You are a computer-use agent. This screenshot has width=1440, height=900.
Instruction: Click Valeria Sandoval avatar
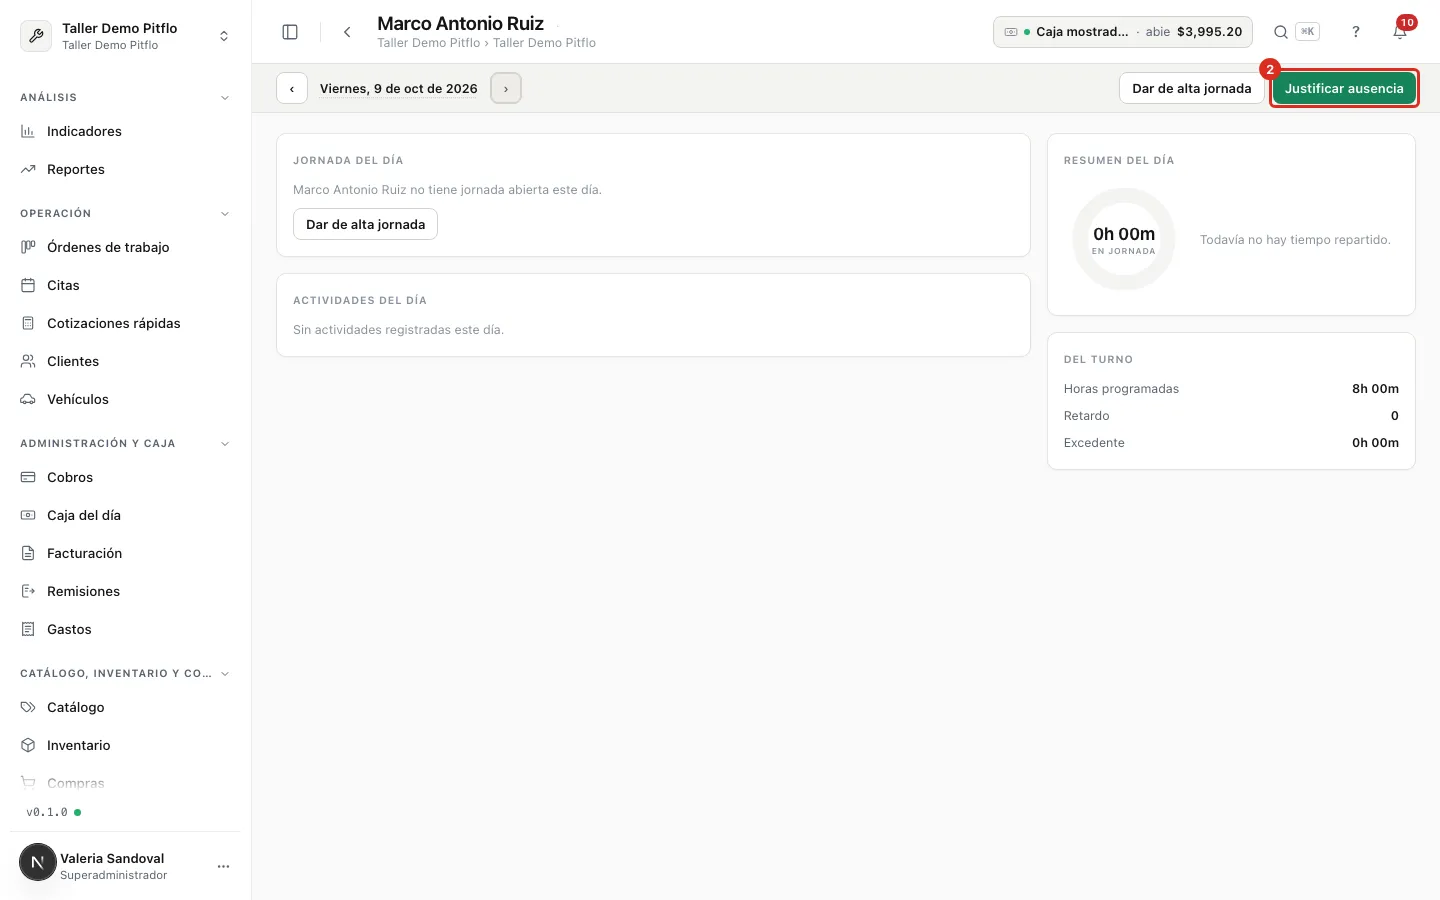click(x=38, y=862)
